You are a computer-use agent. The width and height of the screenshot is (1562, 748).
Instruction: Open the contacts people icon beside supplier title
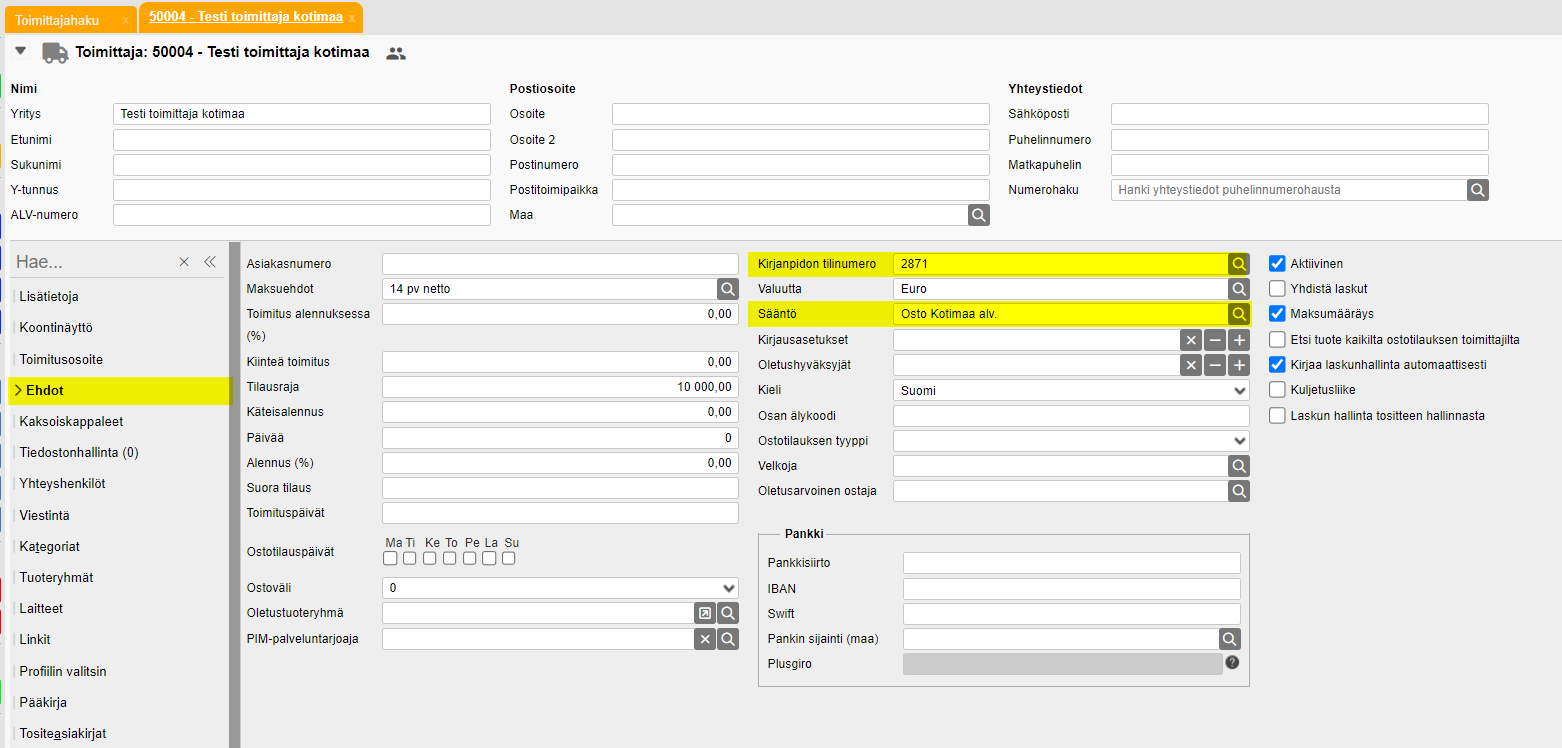tap(396, 54)
